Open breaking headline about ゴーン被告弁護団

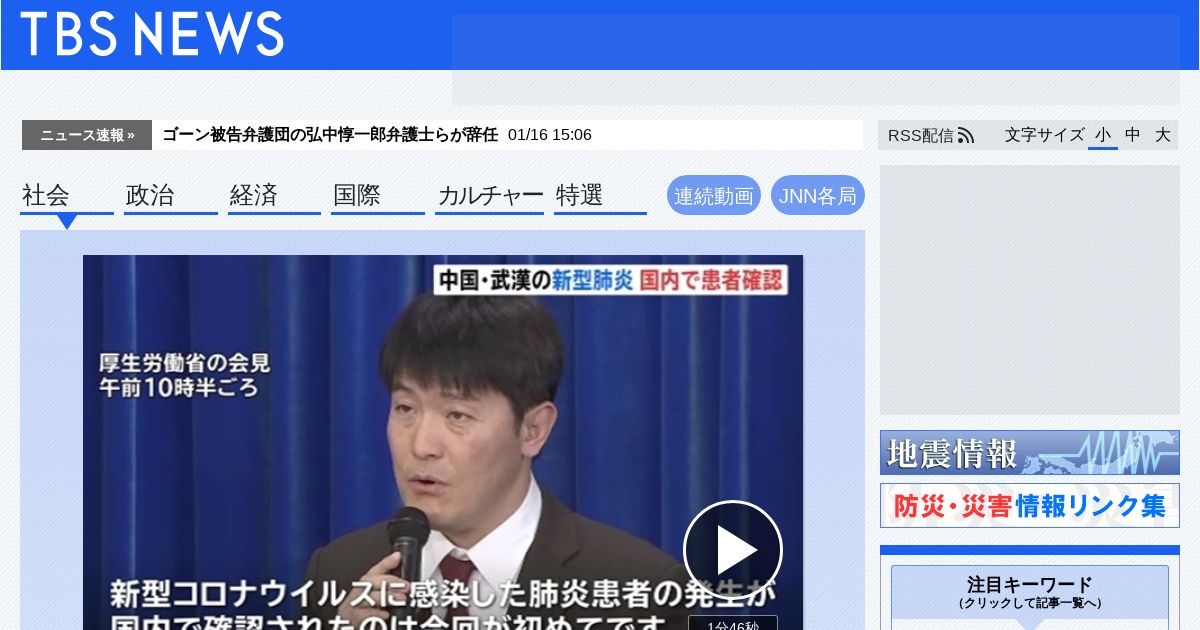click(x=330, y=135)
